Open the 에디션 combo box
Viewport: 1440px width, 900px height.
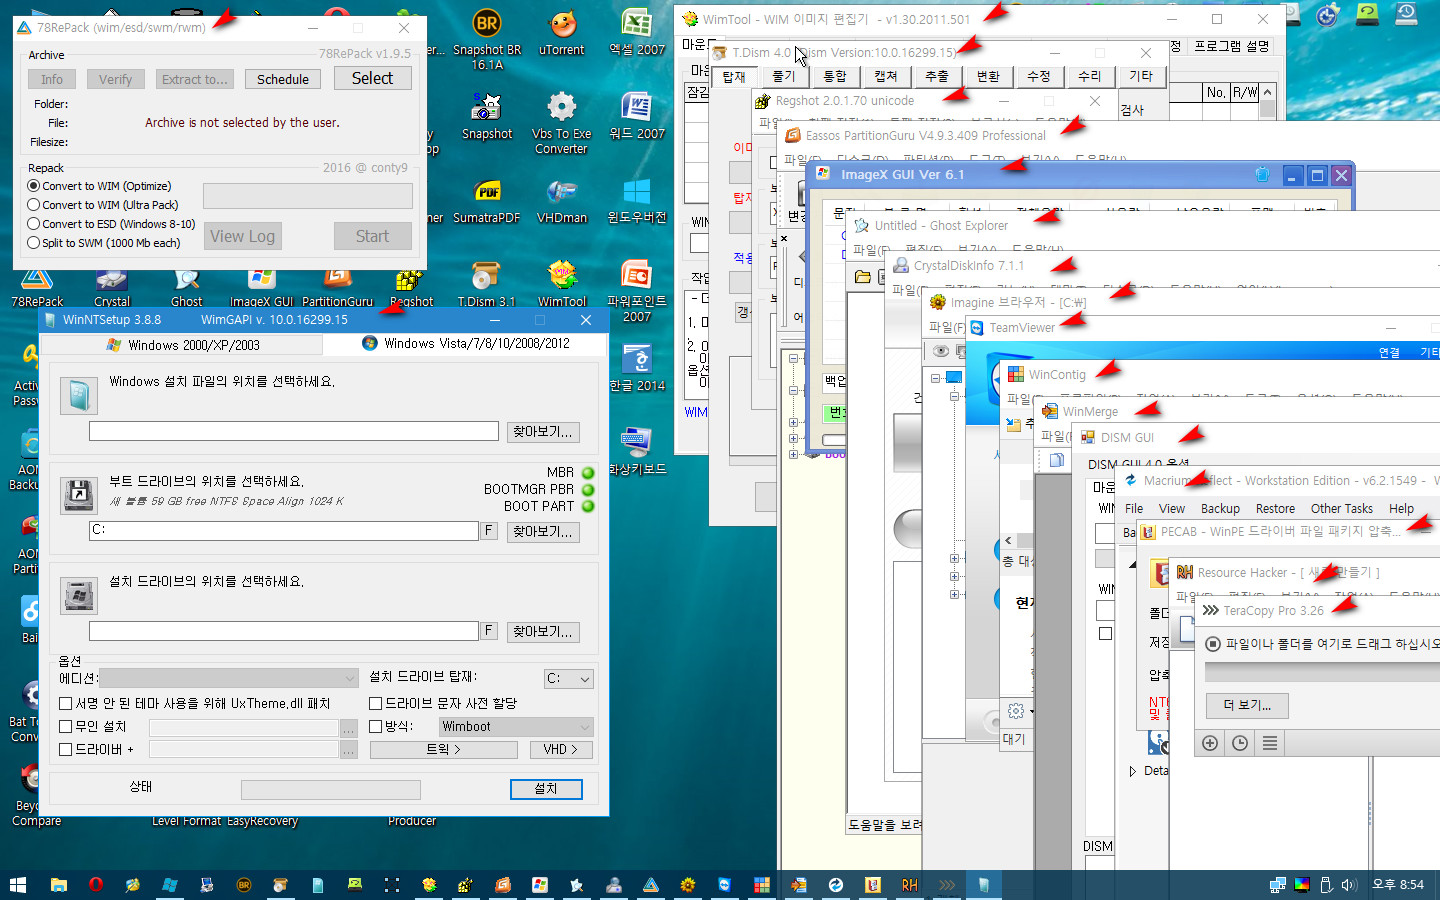229,678
